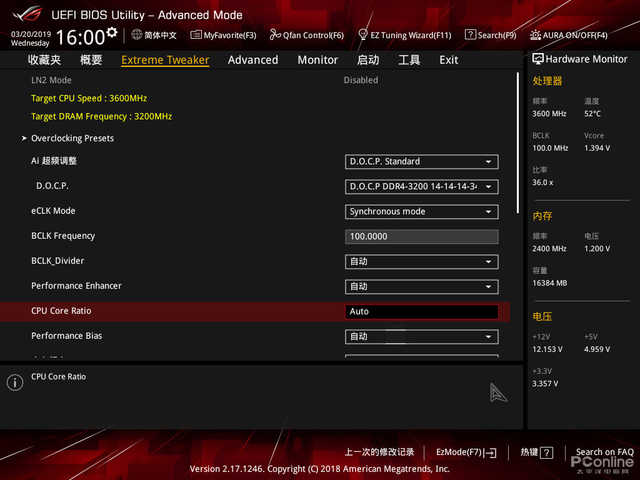
Task: Open MyFavorite(F3) menu
Action: tap(223, 35)
